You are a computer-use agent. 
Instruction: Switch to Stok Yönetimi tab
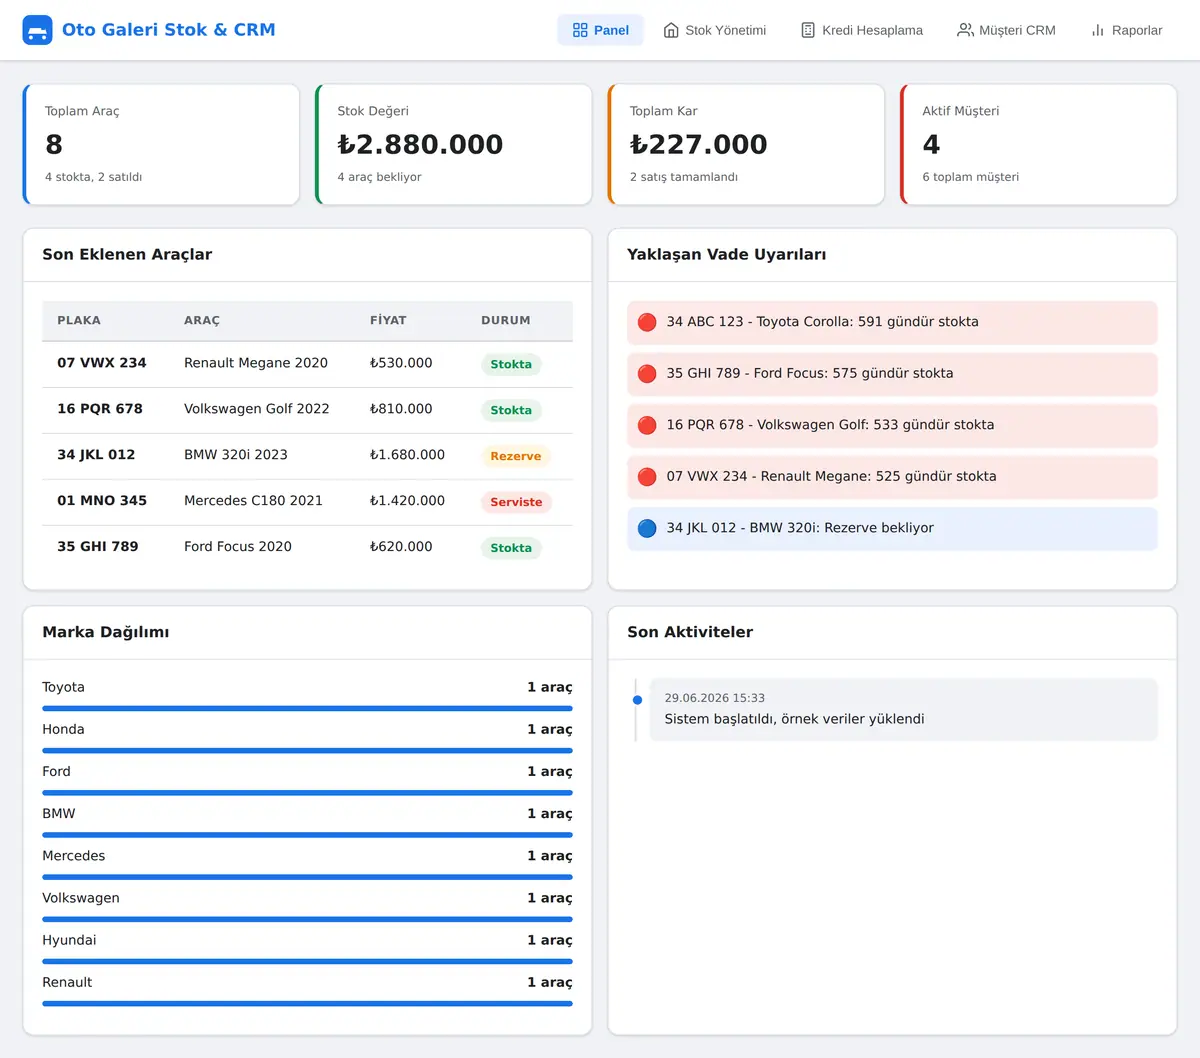(715, 30)
